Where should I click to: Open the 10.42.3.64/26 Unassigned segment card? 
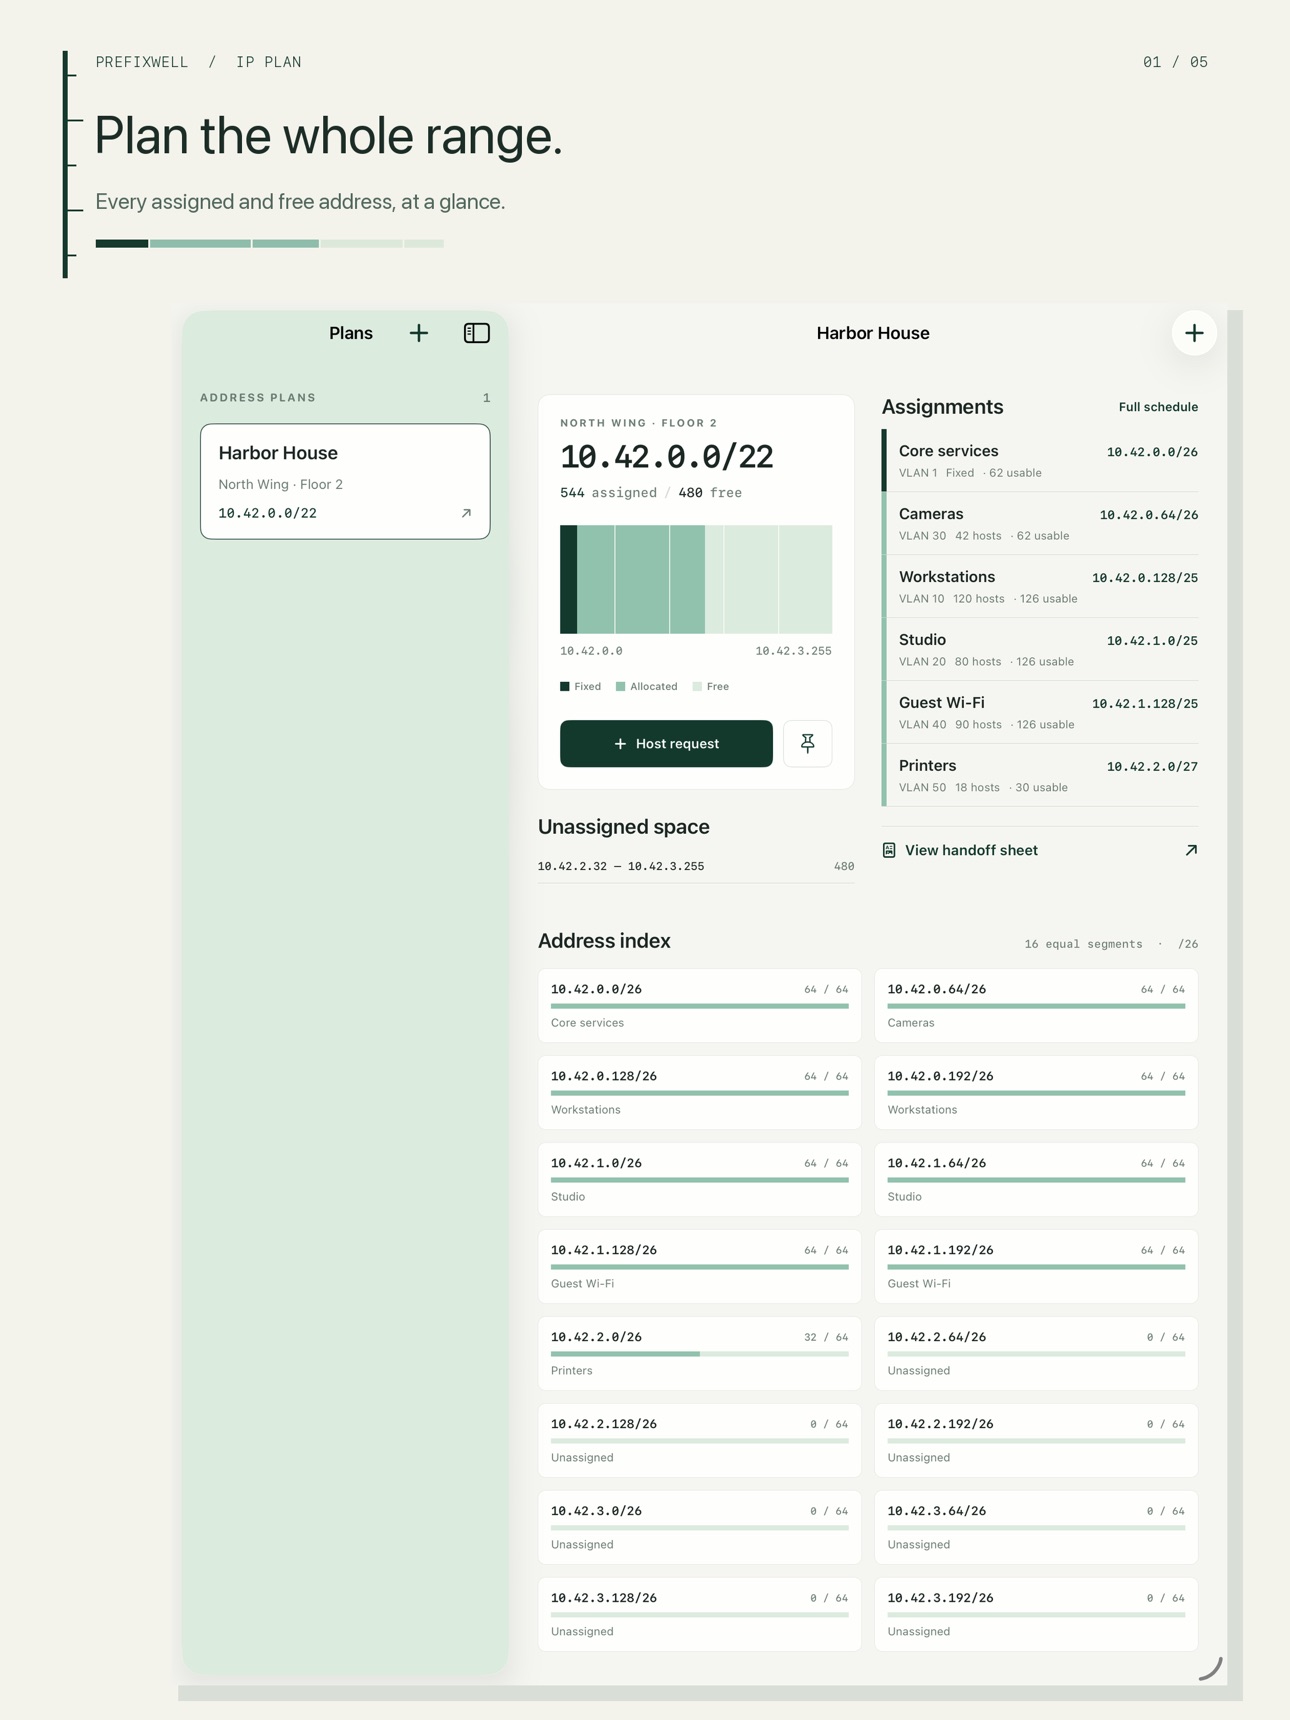(x=1036, y=1527)
